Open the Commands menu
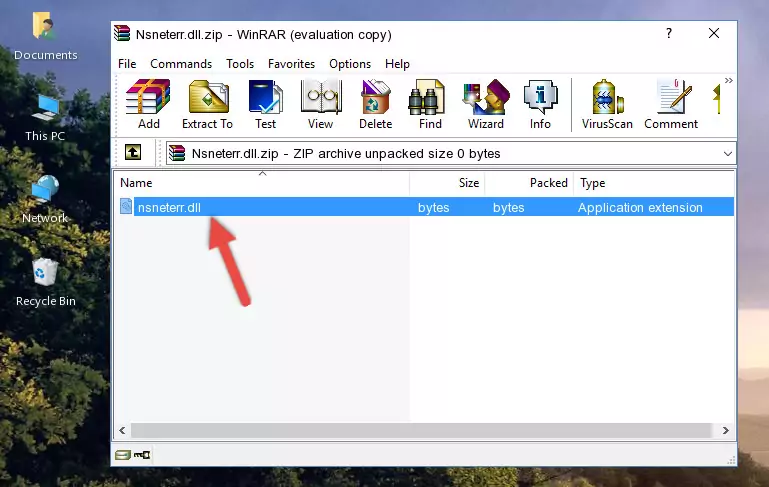Image resolution: width=769 pixels, height=487 pixels. (x=181, y=64)
